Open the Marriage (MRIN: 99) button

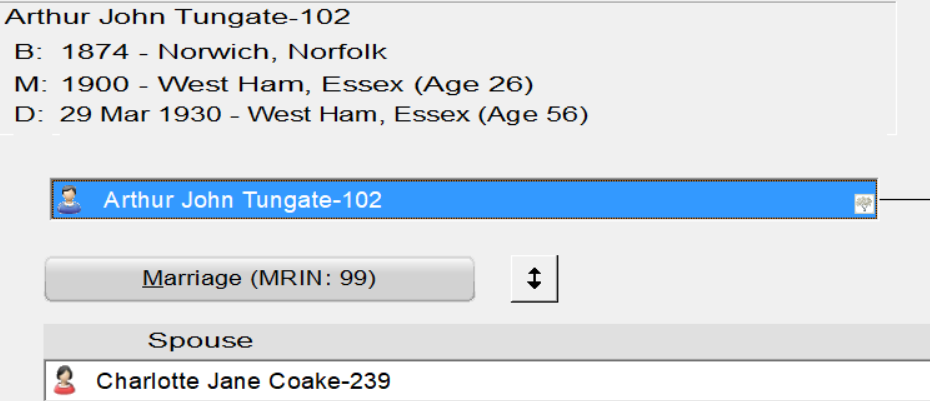[x=260, y=278]
